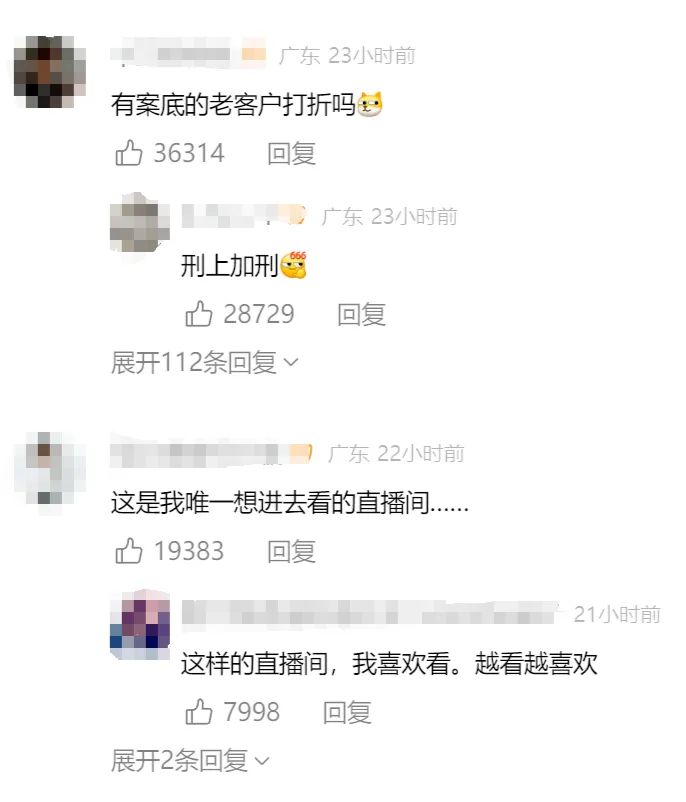This screenshot has width=686, height=802.
Task: Reply to the 刑上加刑 comment
Action: pyautogui.click(x=361, y=314)
